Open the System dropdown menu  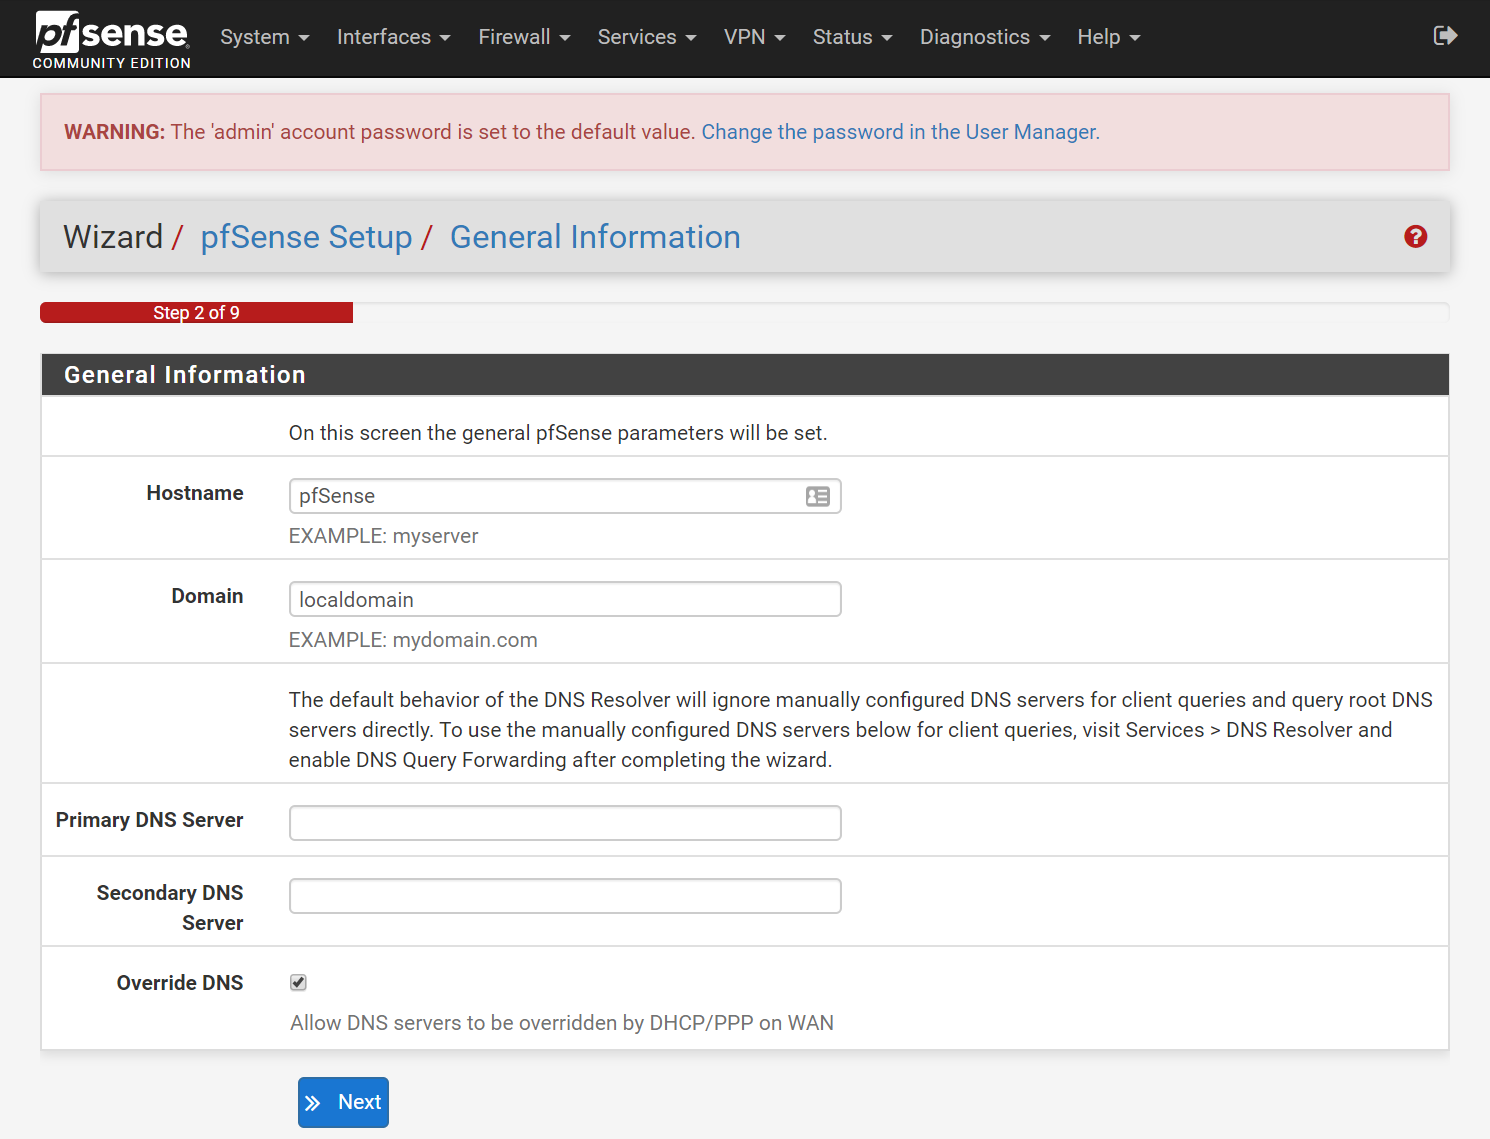(x=265, y=37)
